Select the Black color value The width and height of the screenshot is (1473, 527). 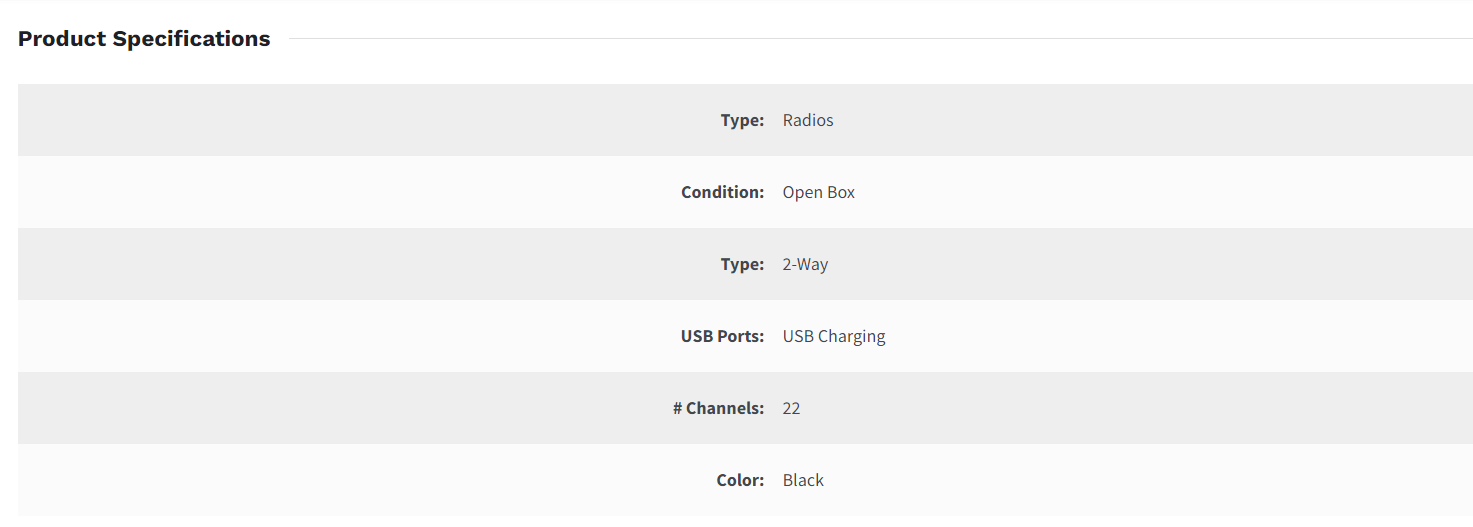tap(803, 480)
